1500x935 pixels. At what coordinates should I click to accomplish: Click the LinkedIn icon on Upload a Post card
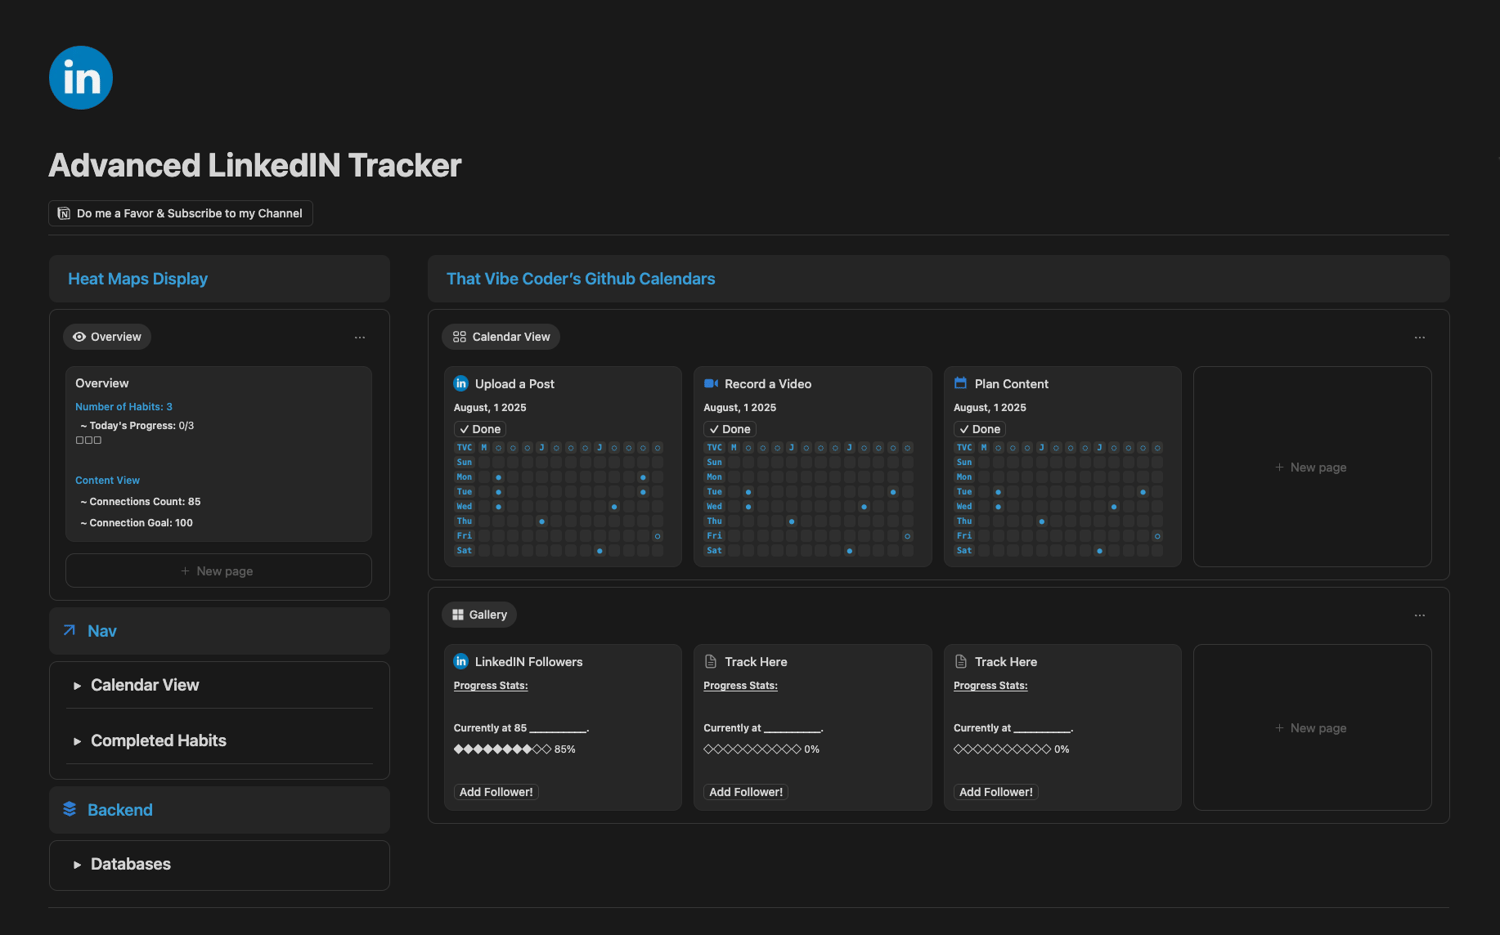click(x=461, y=383)
